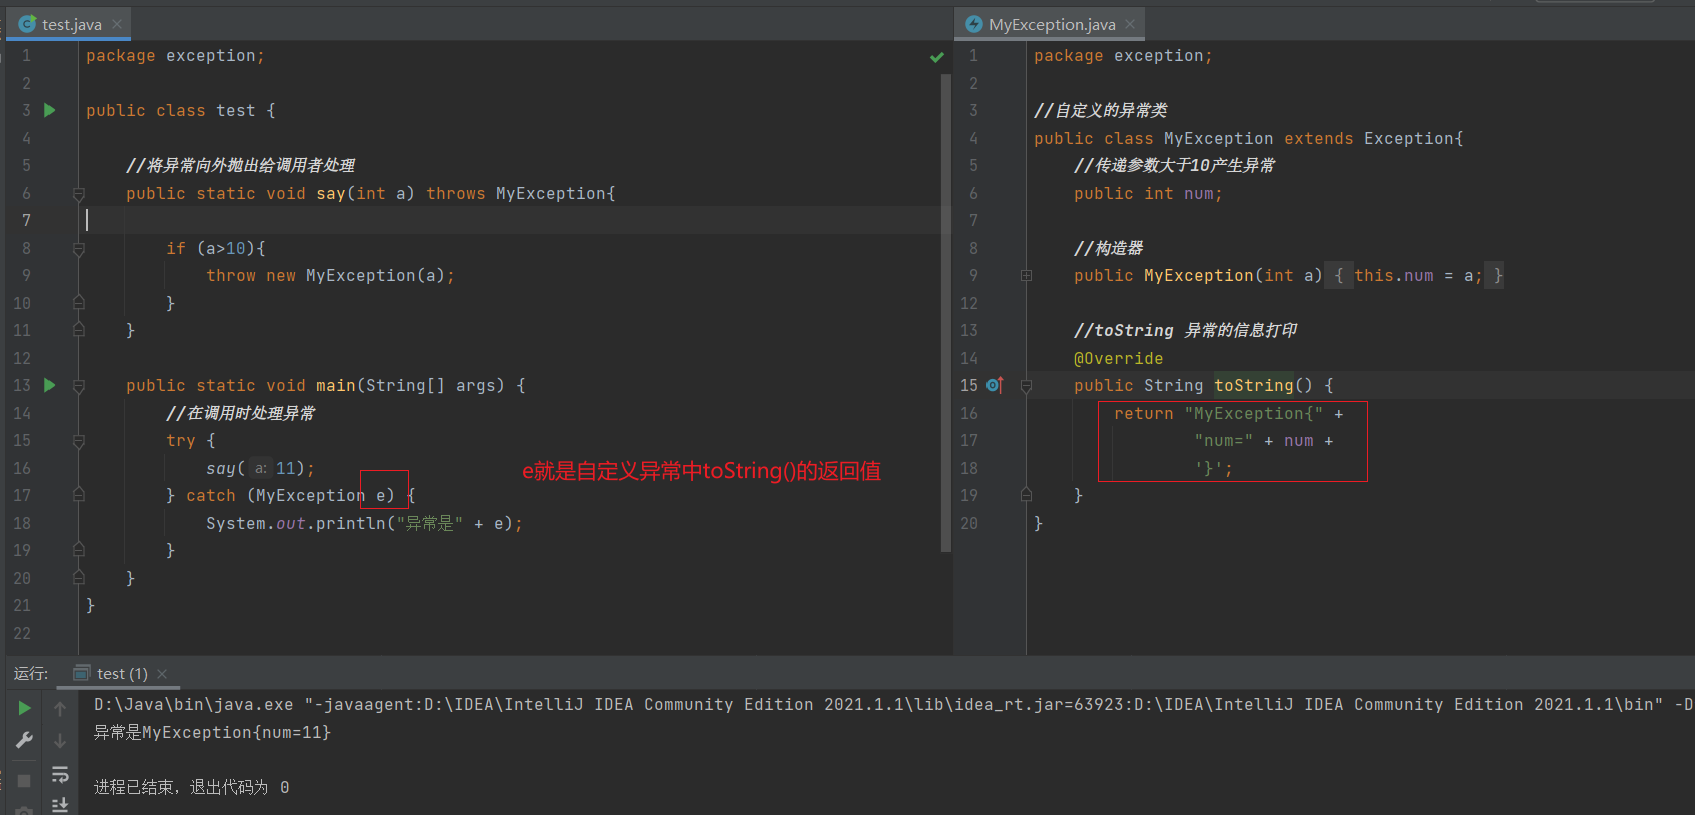Viewport: 1695px width, 815px height.
Task: Click 'package exception;' in test.java
Action: [175, 56]
